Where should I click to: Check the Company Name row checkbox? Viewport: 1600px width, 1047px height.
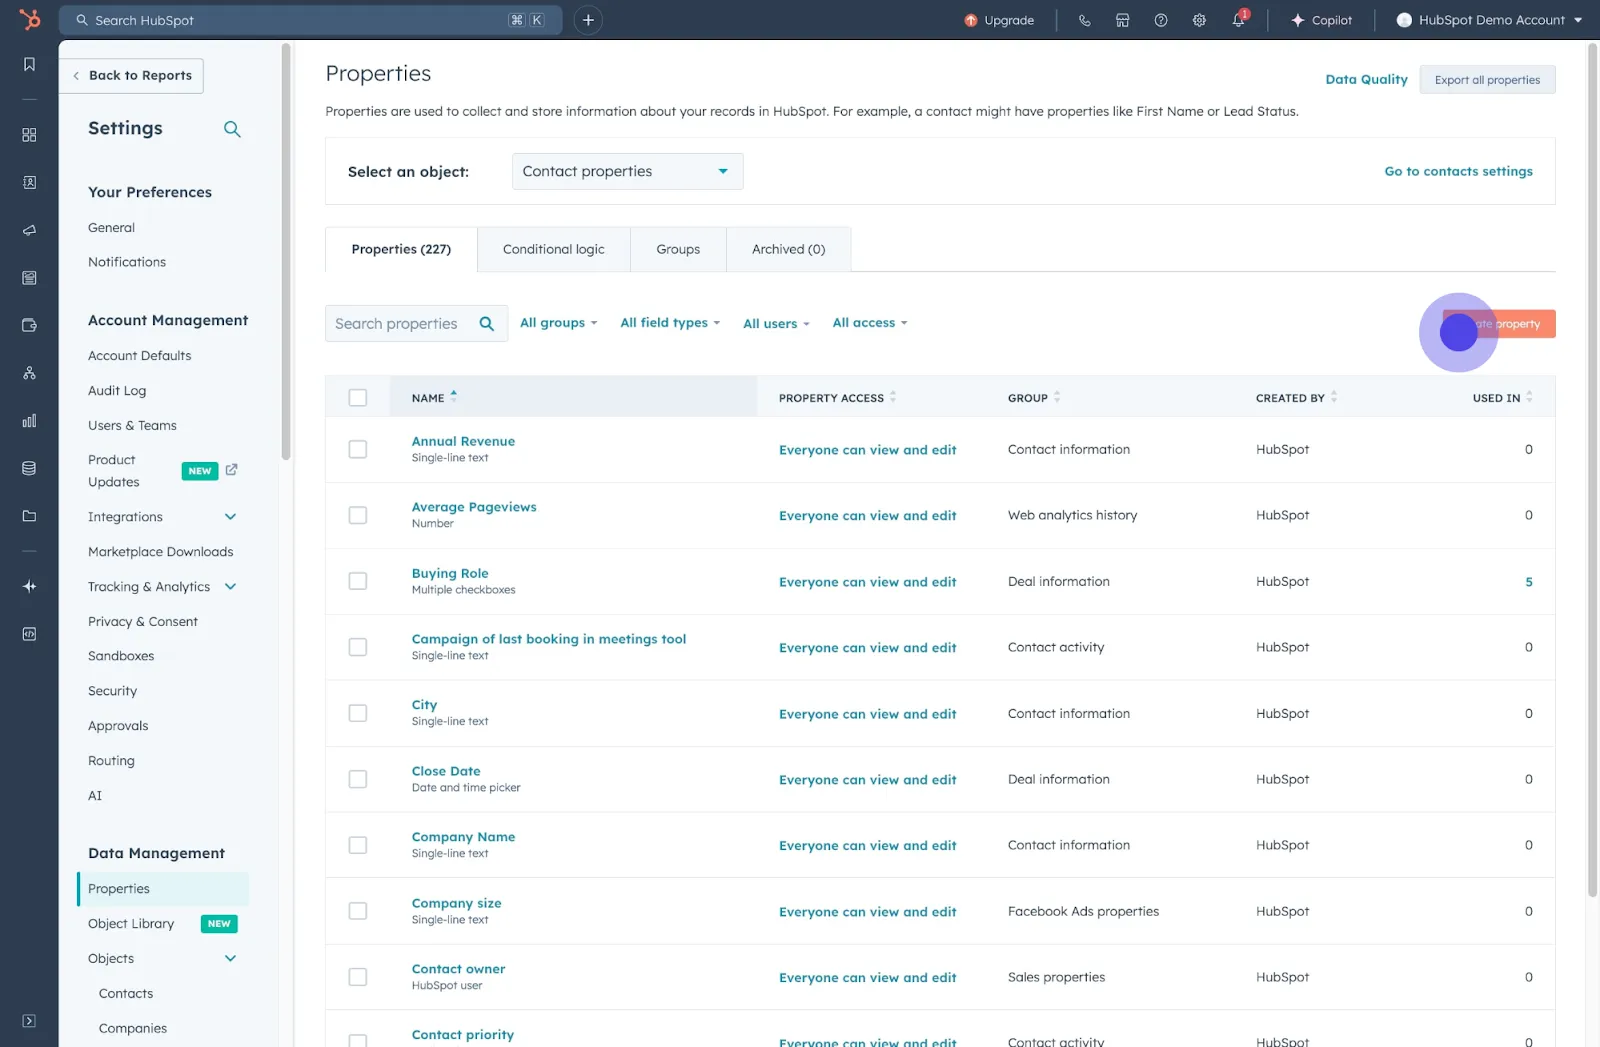click(x=358, y=845)
